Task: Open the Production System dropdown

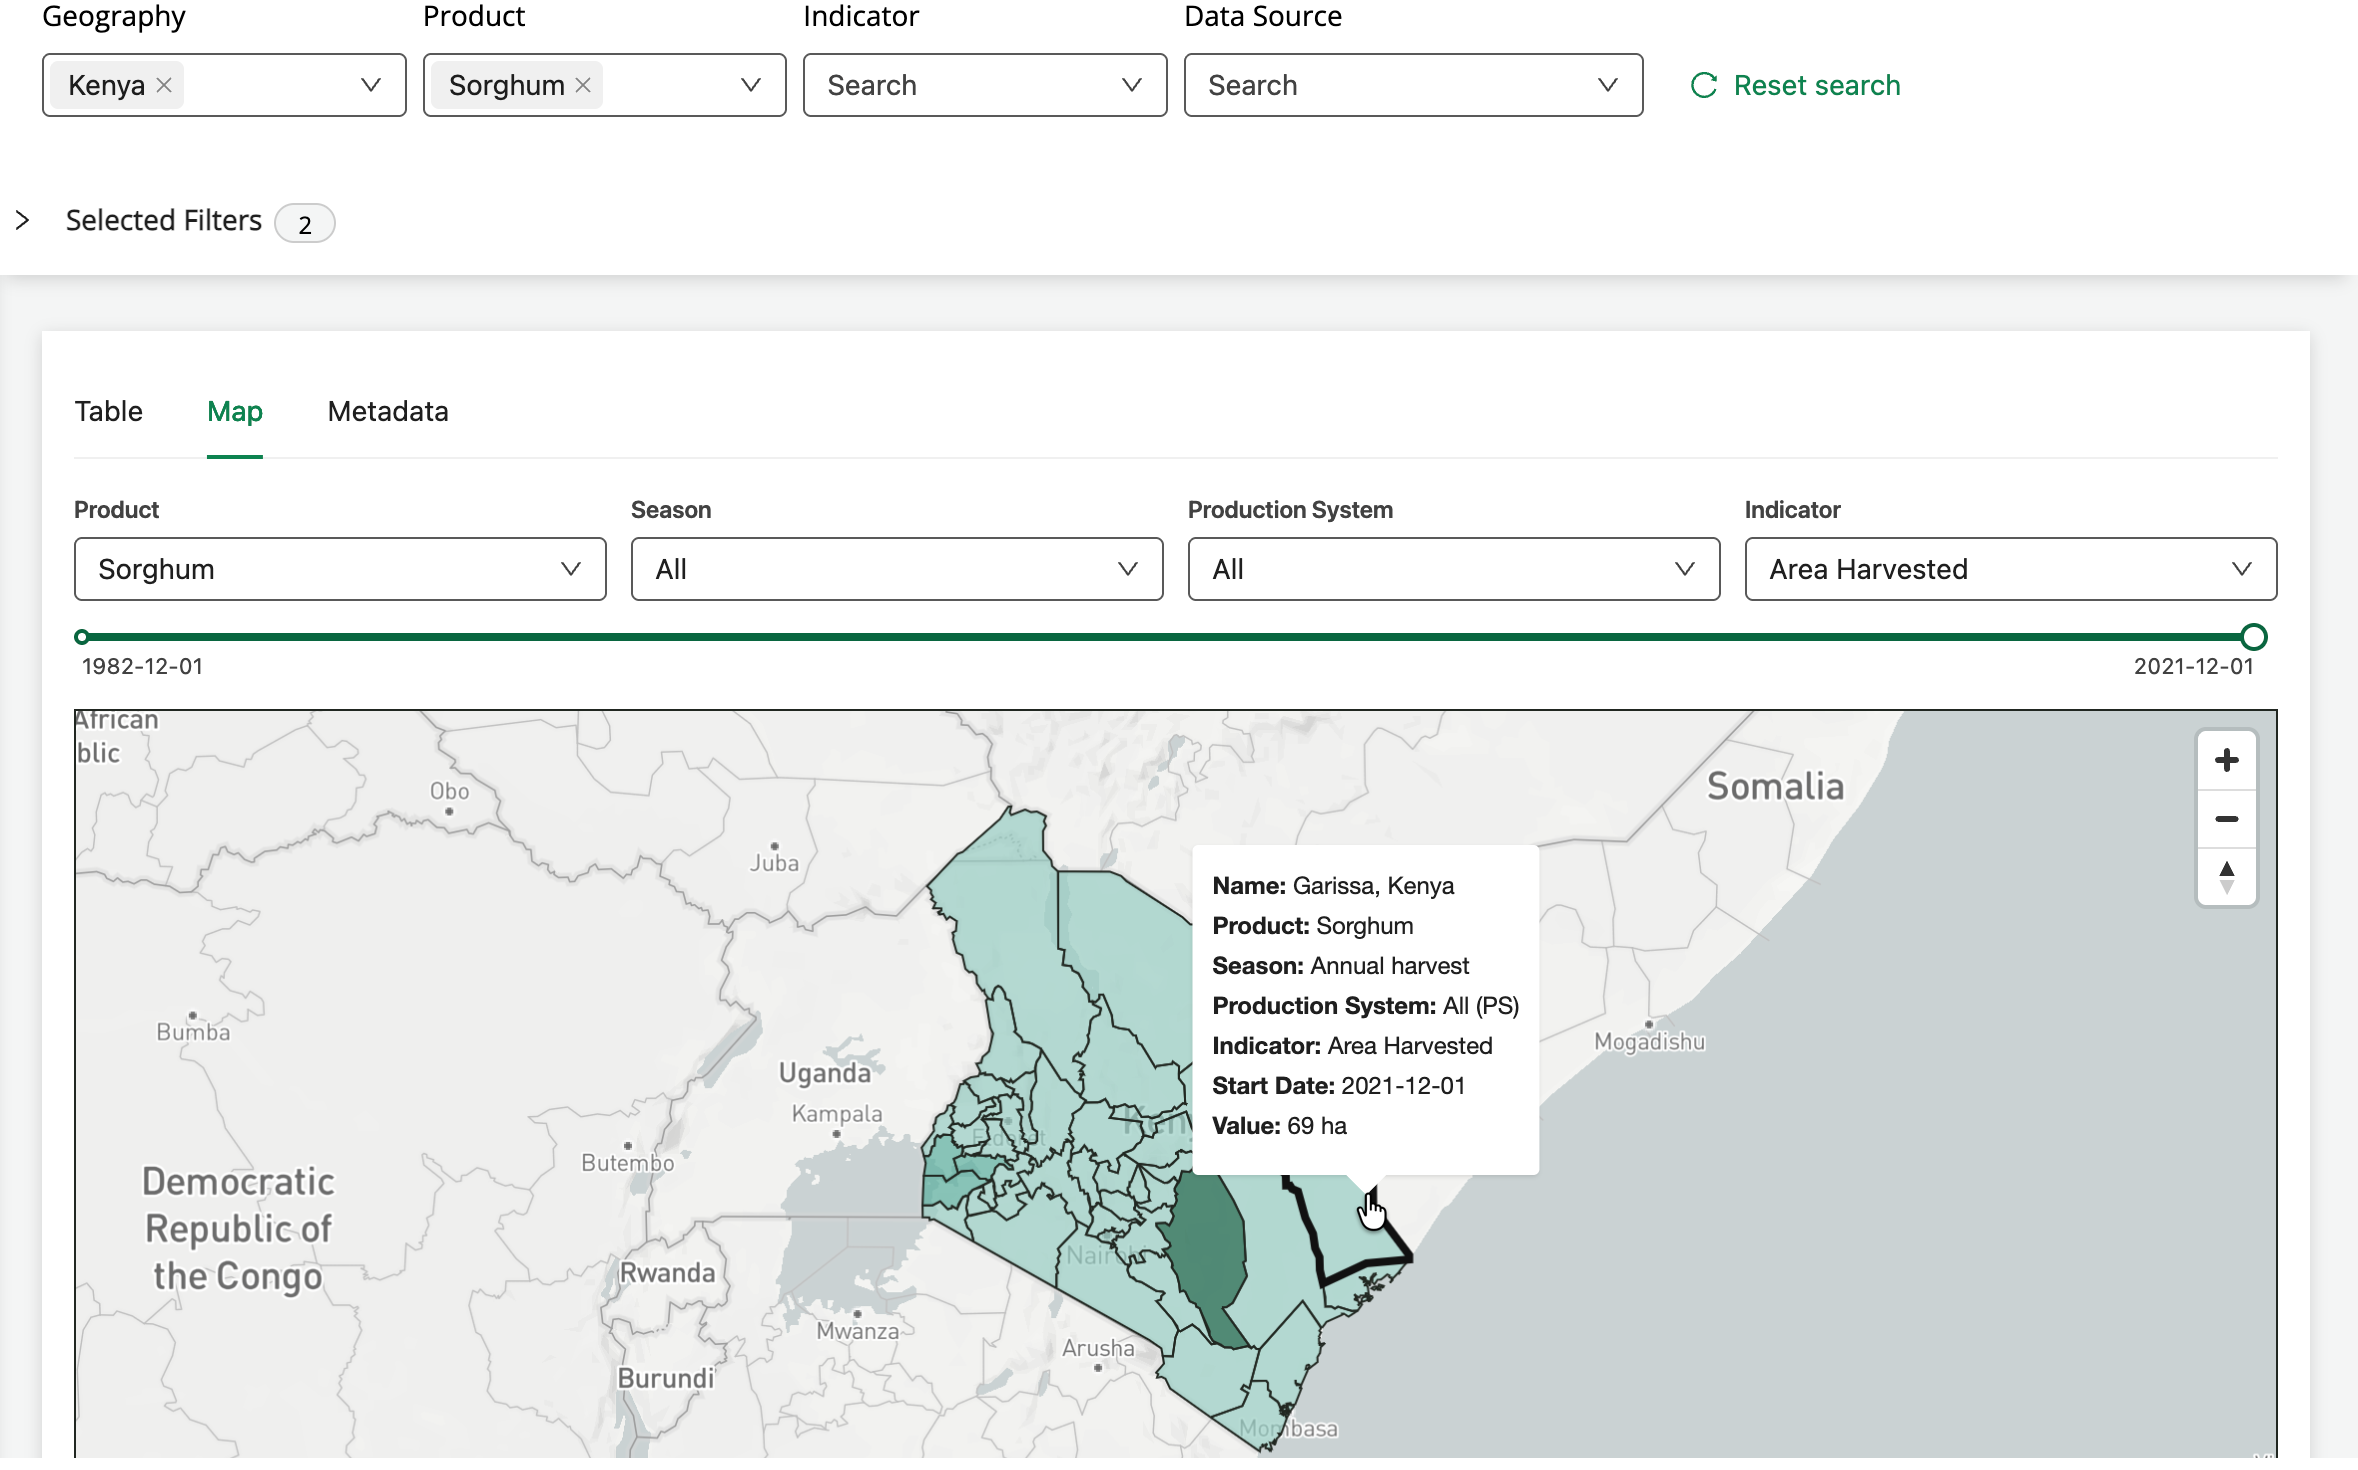Action: [x=1454, y=569]
